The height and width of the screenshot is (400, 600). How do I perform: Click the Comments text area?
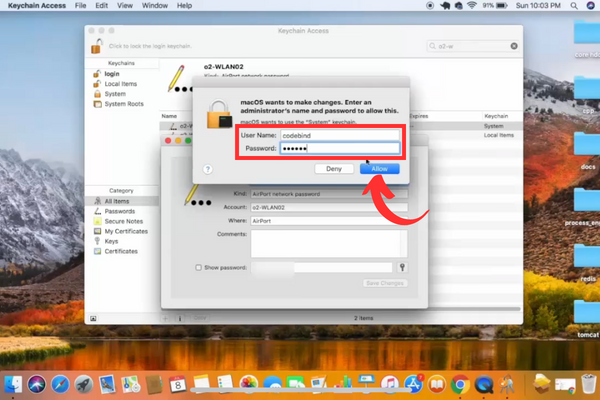(x=329, y=243)
